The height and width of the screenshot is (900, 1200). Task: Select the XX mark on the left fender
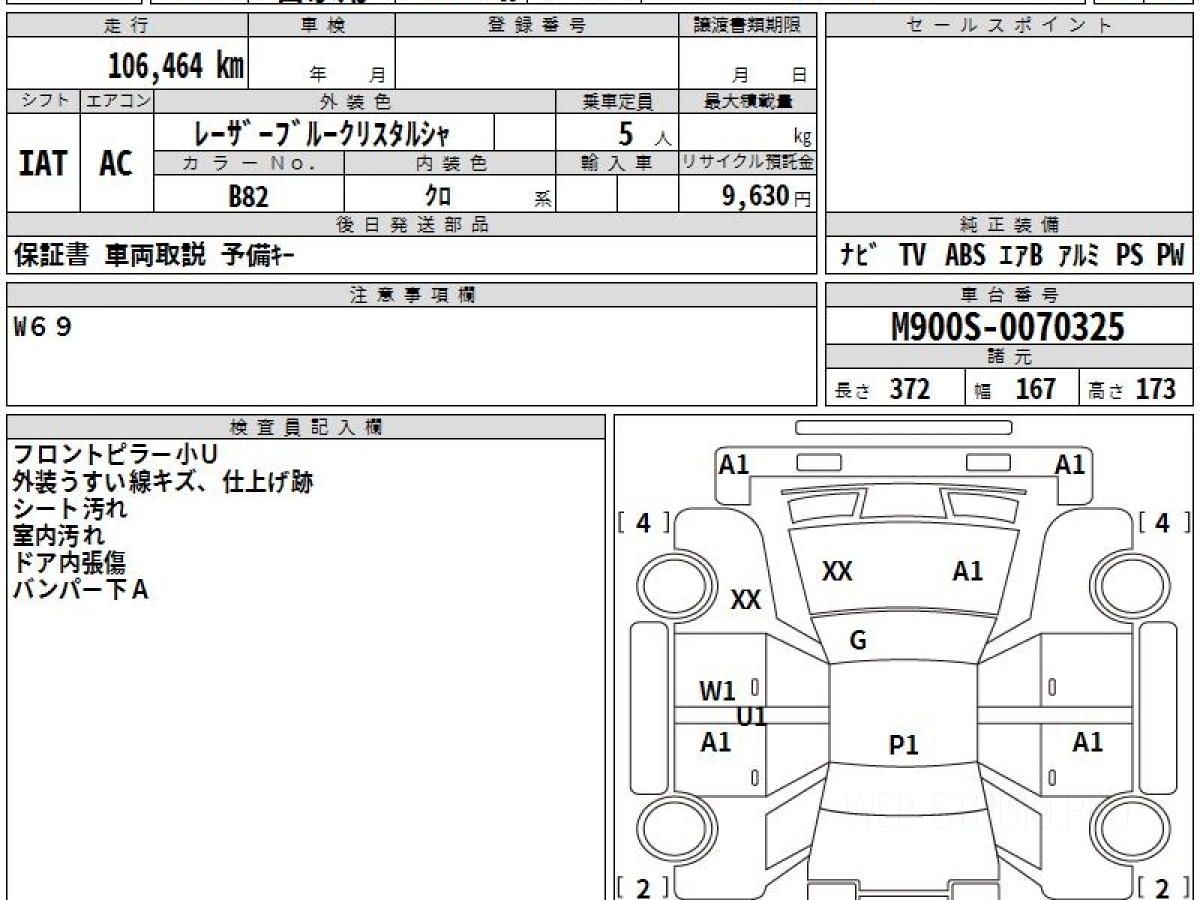(x=746, y=600)
